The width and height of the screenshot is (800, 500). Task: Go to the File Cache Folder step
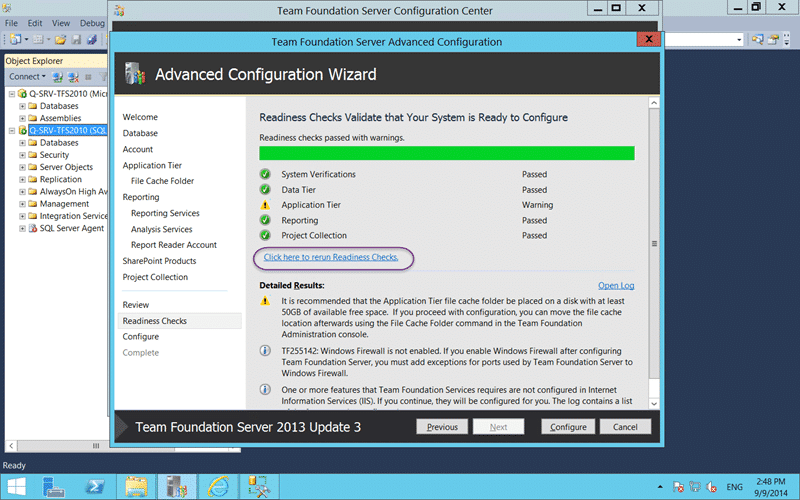(x=162, y=181)
